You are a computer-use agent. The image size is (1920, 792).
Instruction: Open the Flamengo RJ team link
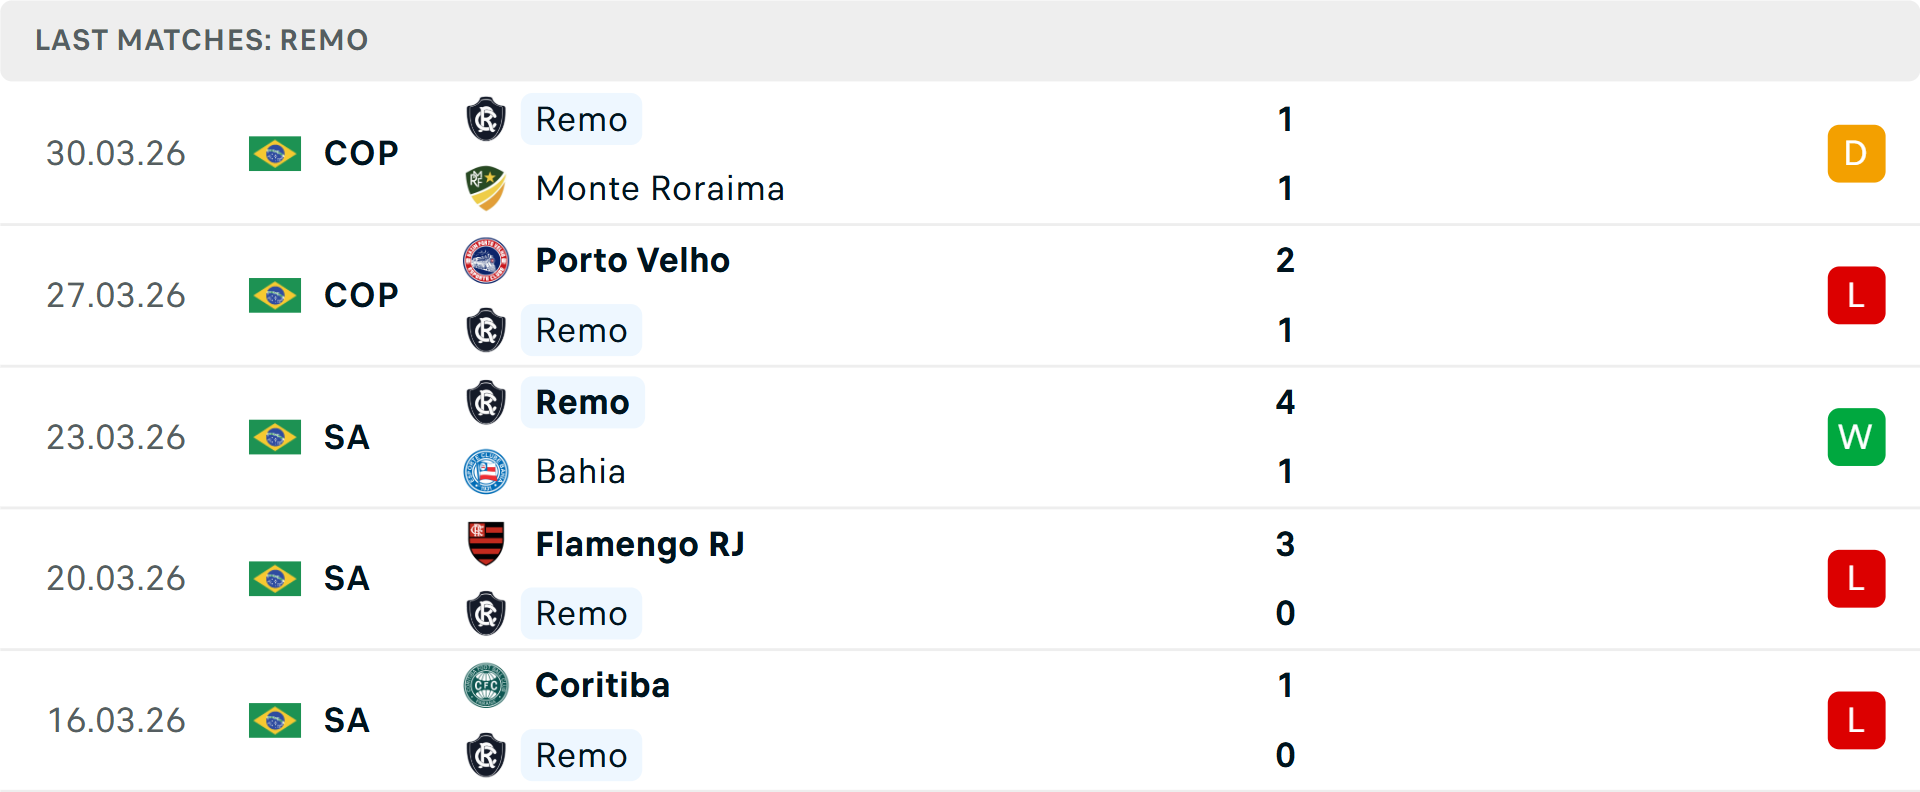(640, 544)
